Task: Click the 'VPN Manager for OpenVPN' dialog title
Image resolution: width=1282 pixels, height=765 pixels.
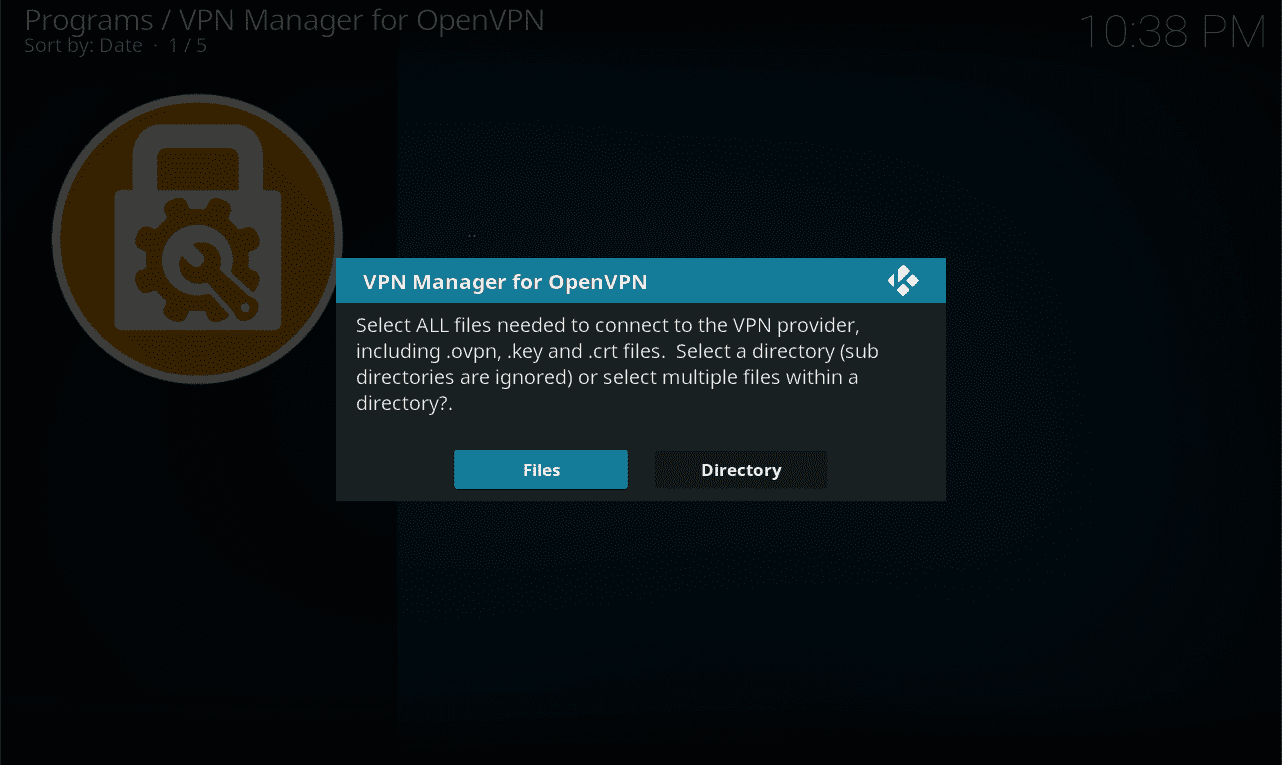Action: coord(505,282)
